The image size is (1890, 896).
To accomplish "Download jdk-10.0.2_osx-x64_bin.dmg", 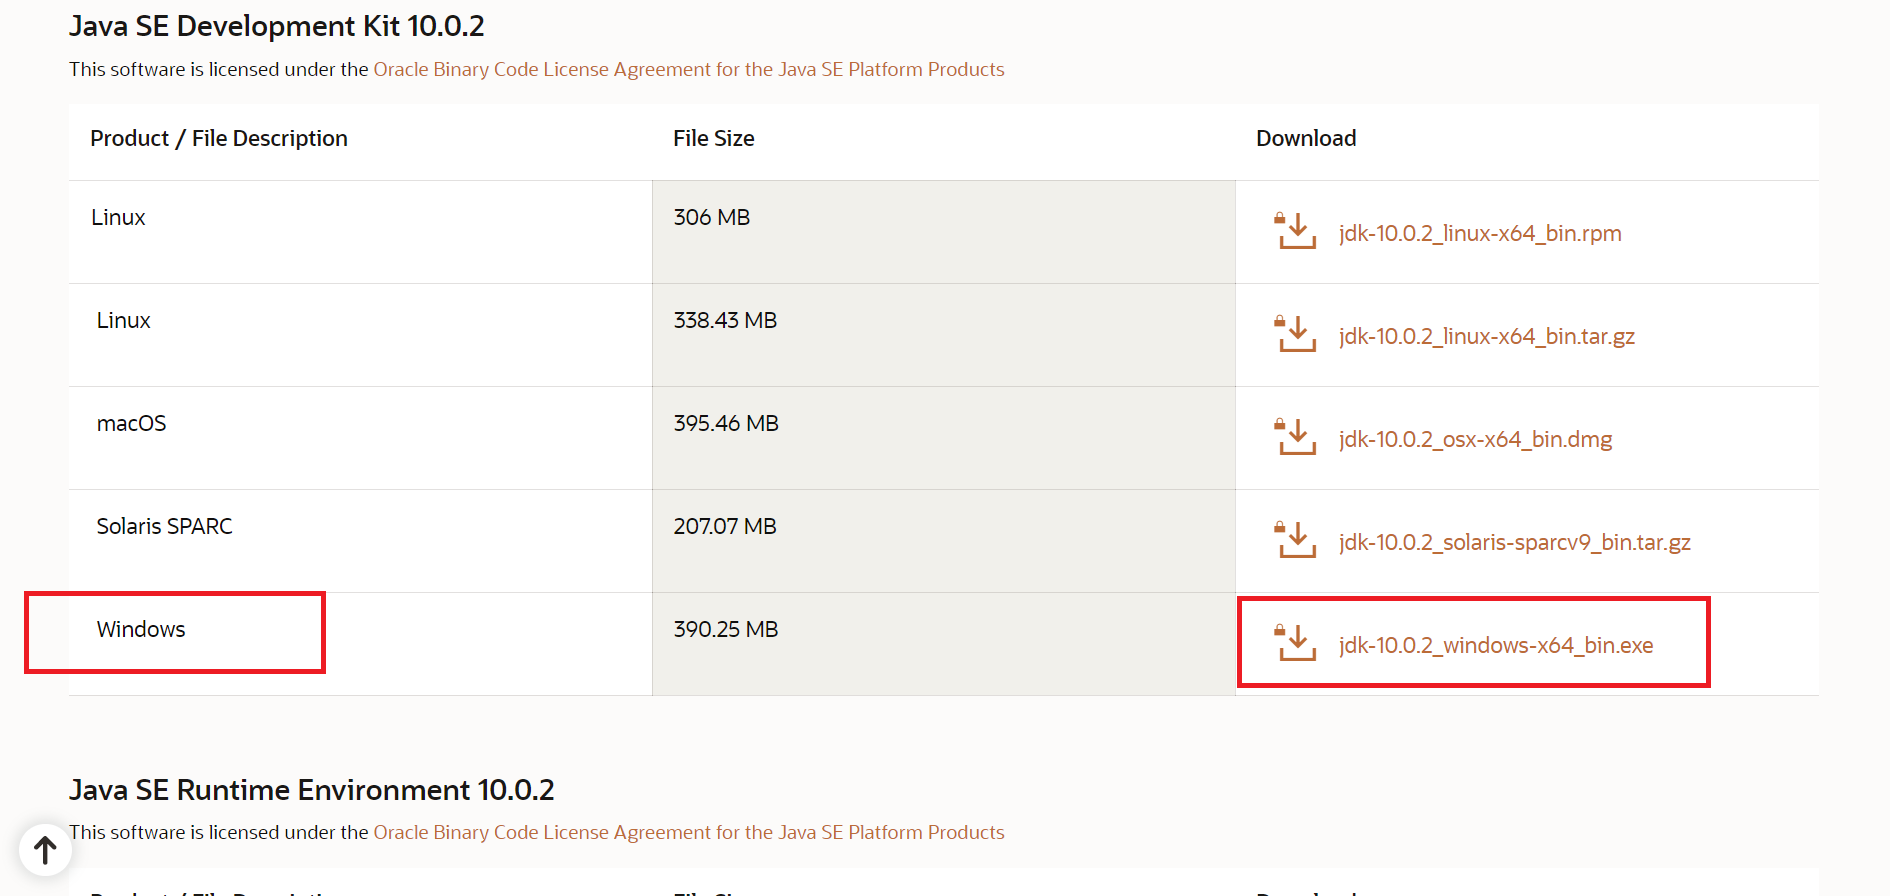I will click(x=1475, y=439).
